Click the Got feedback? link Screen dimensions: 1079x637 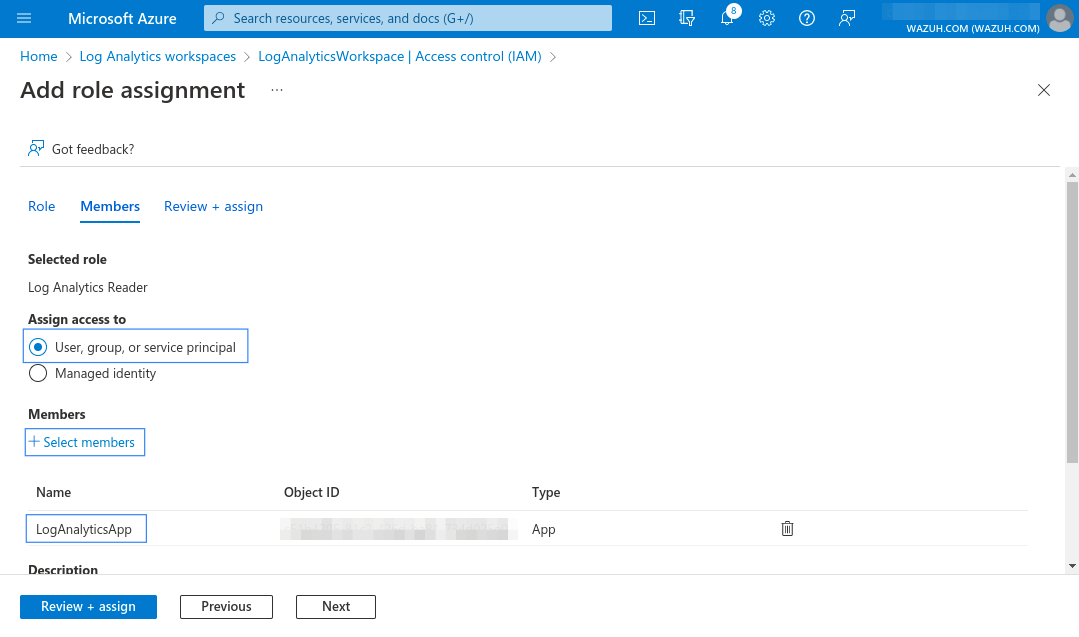point(93,149)
